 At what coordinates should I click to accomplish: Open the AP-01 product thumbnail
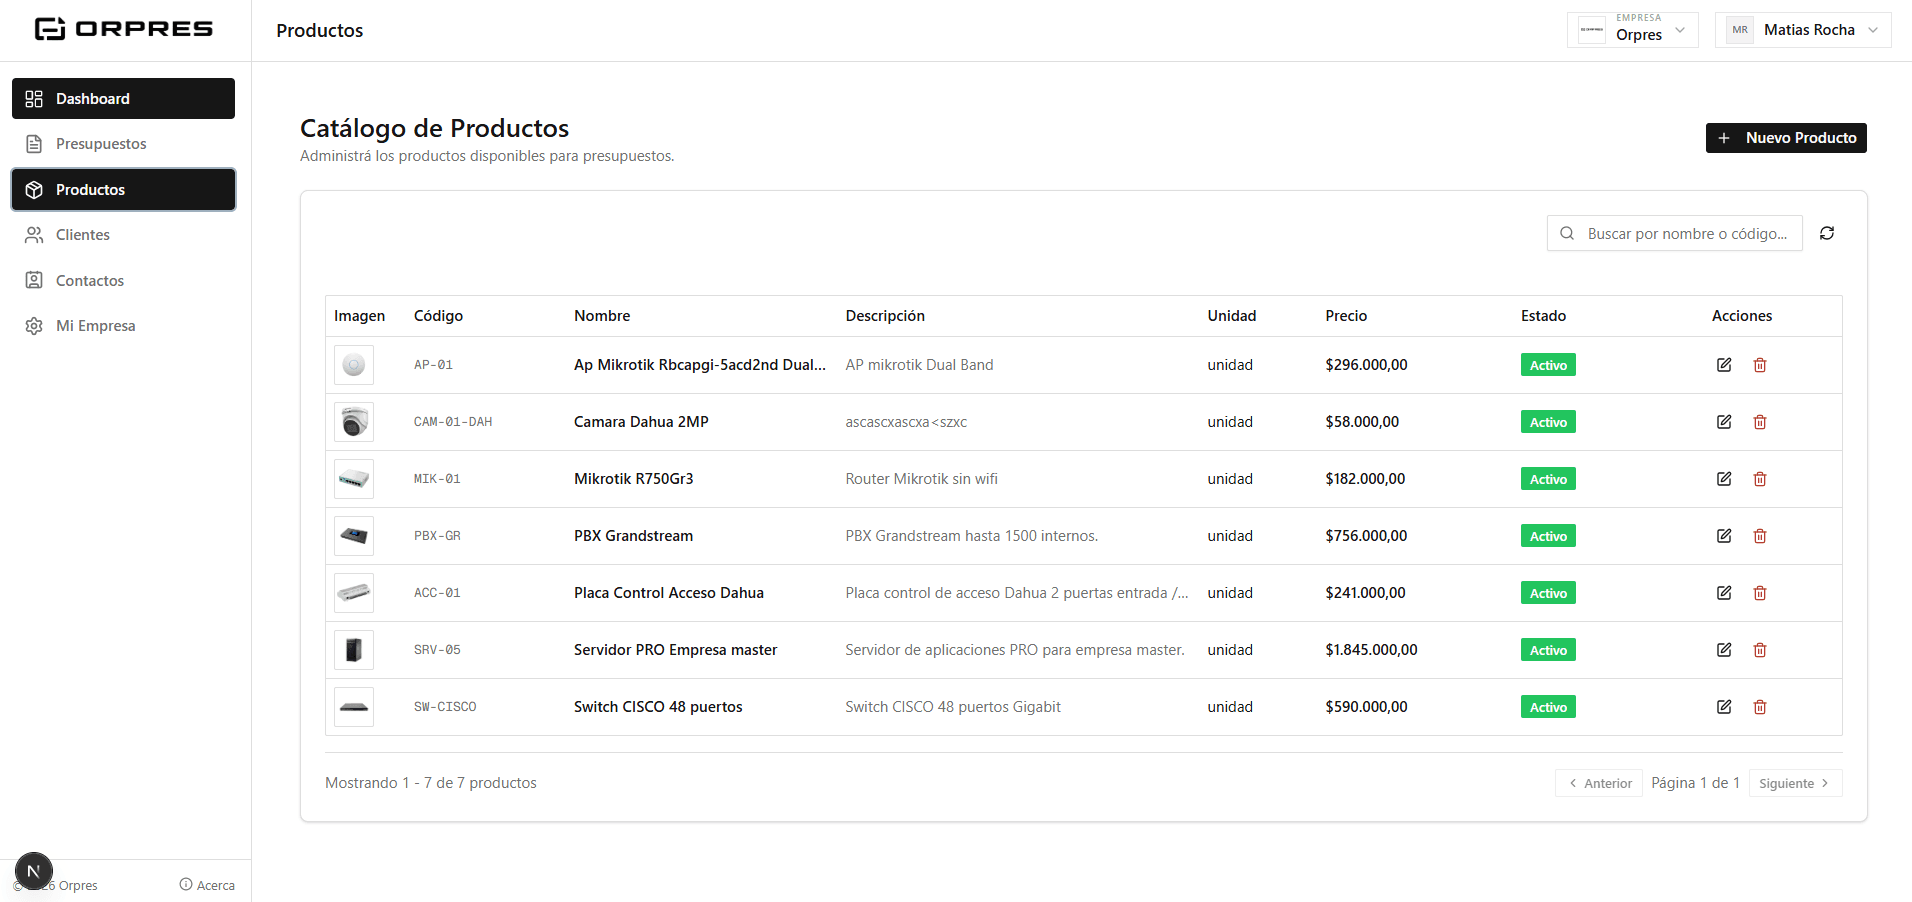(354, 365)
